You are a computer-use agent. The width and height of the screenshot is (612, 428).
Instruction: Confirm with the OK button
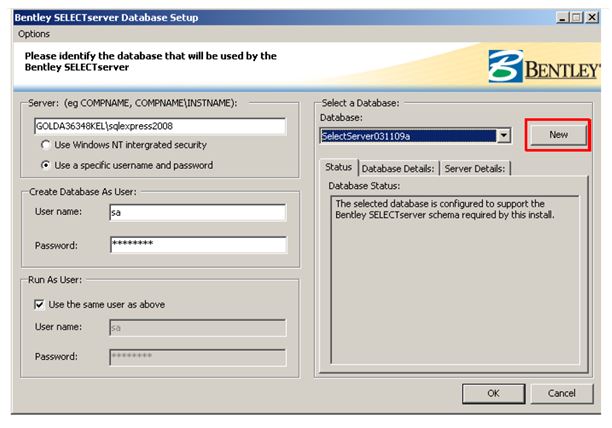493,394
